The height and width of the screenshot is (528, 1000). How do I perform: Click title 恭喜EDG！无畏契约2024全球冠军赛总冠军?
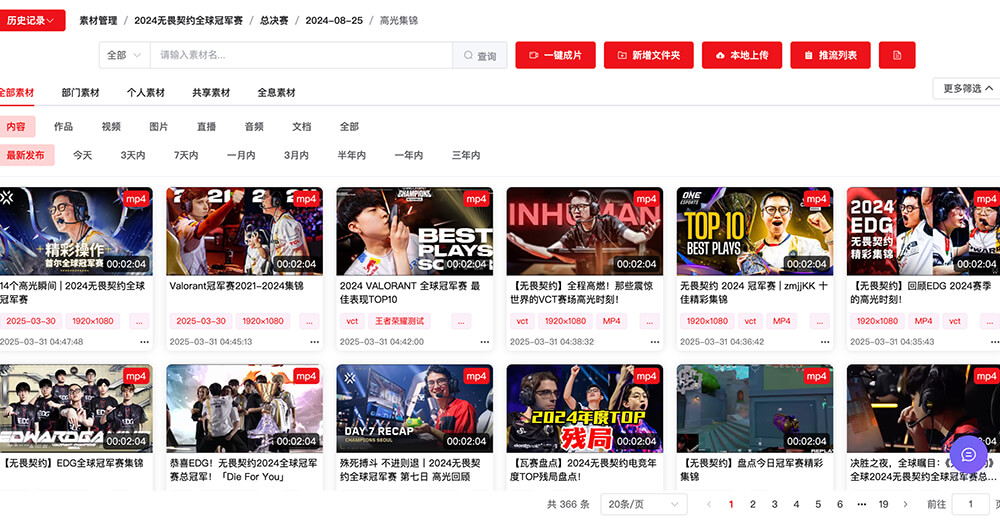point(243,470)
